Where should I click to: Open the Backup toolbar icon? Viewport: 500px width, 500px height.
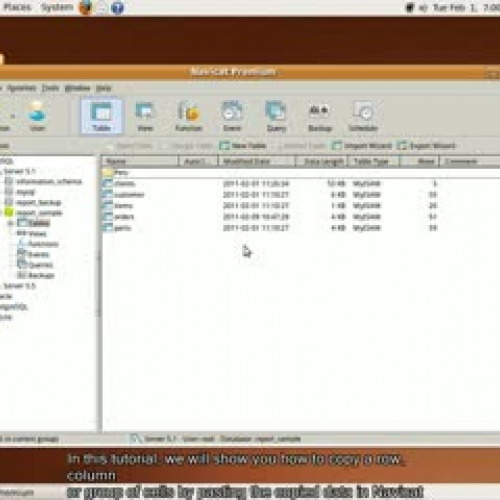click(x=320, y=116)
